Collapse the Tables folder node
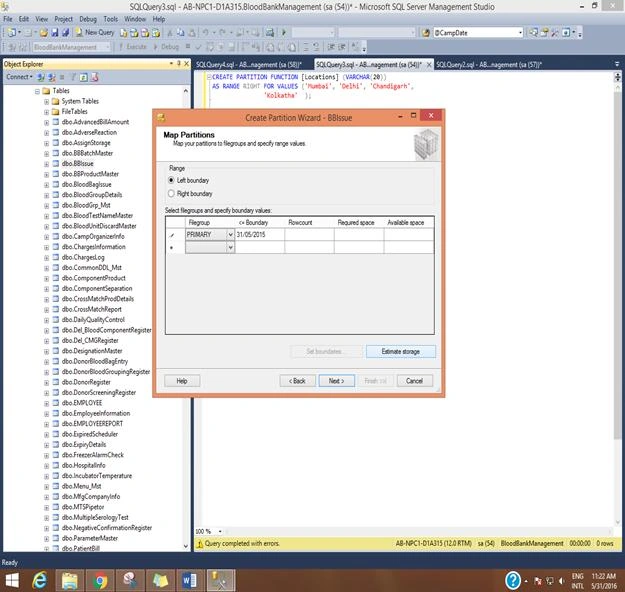Viewport: 625px width, 592px height. coord(37,91)
